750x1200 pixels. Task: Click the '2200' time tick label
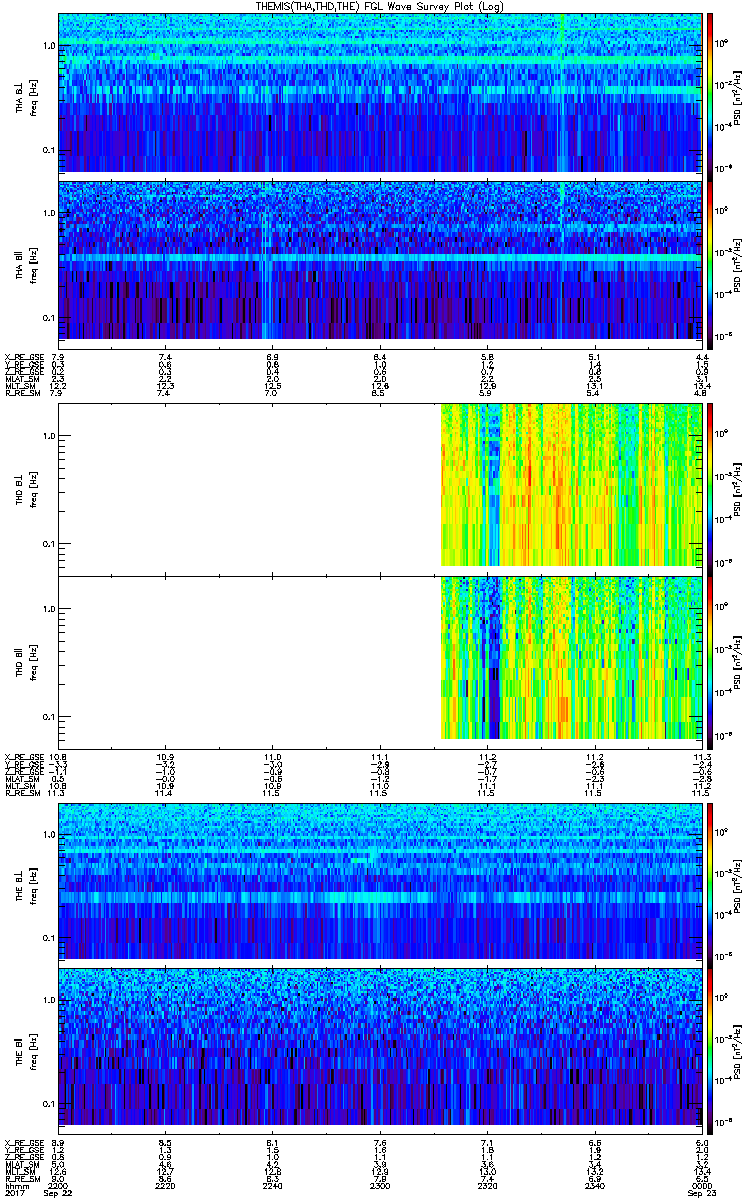[58, 1184]
